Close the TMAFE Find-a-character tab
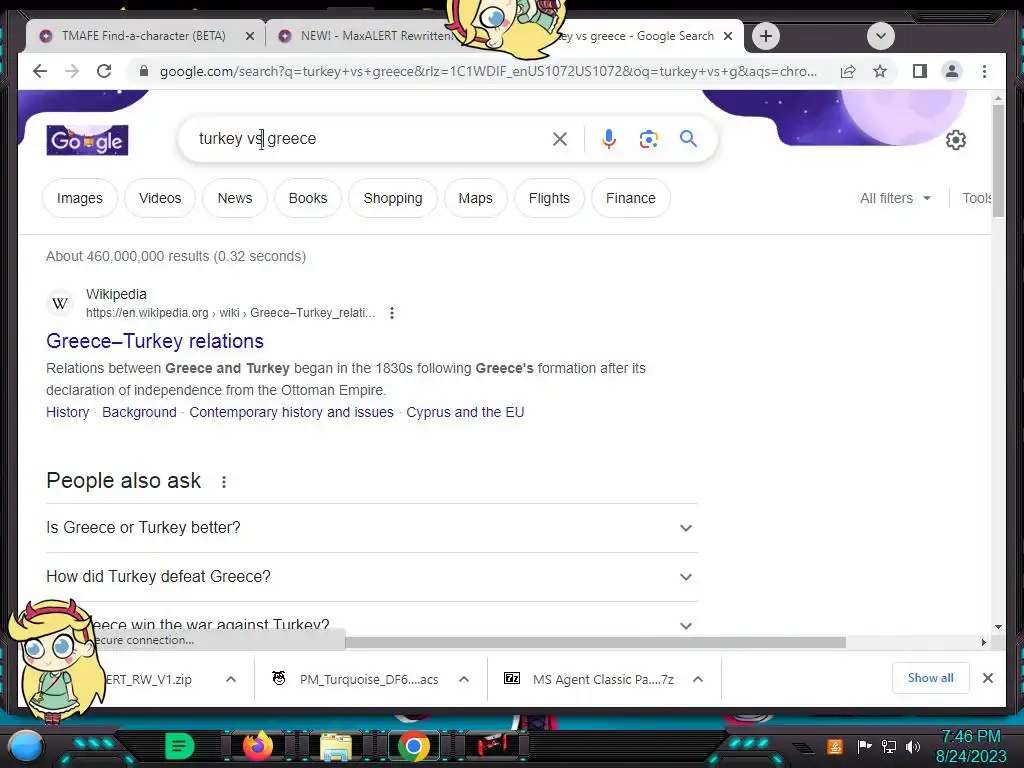Image resolution: width=1024 pixels, height=768 pixels. pos(249,37)
